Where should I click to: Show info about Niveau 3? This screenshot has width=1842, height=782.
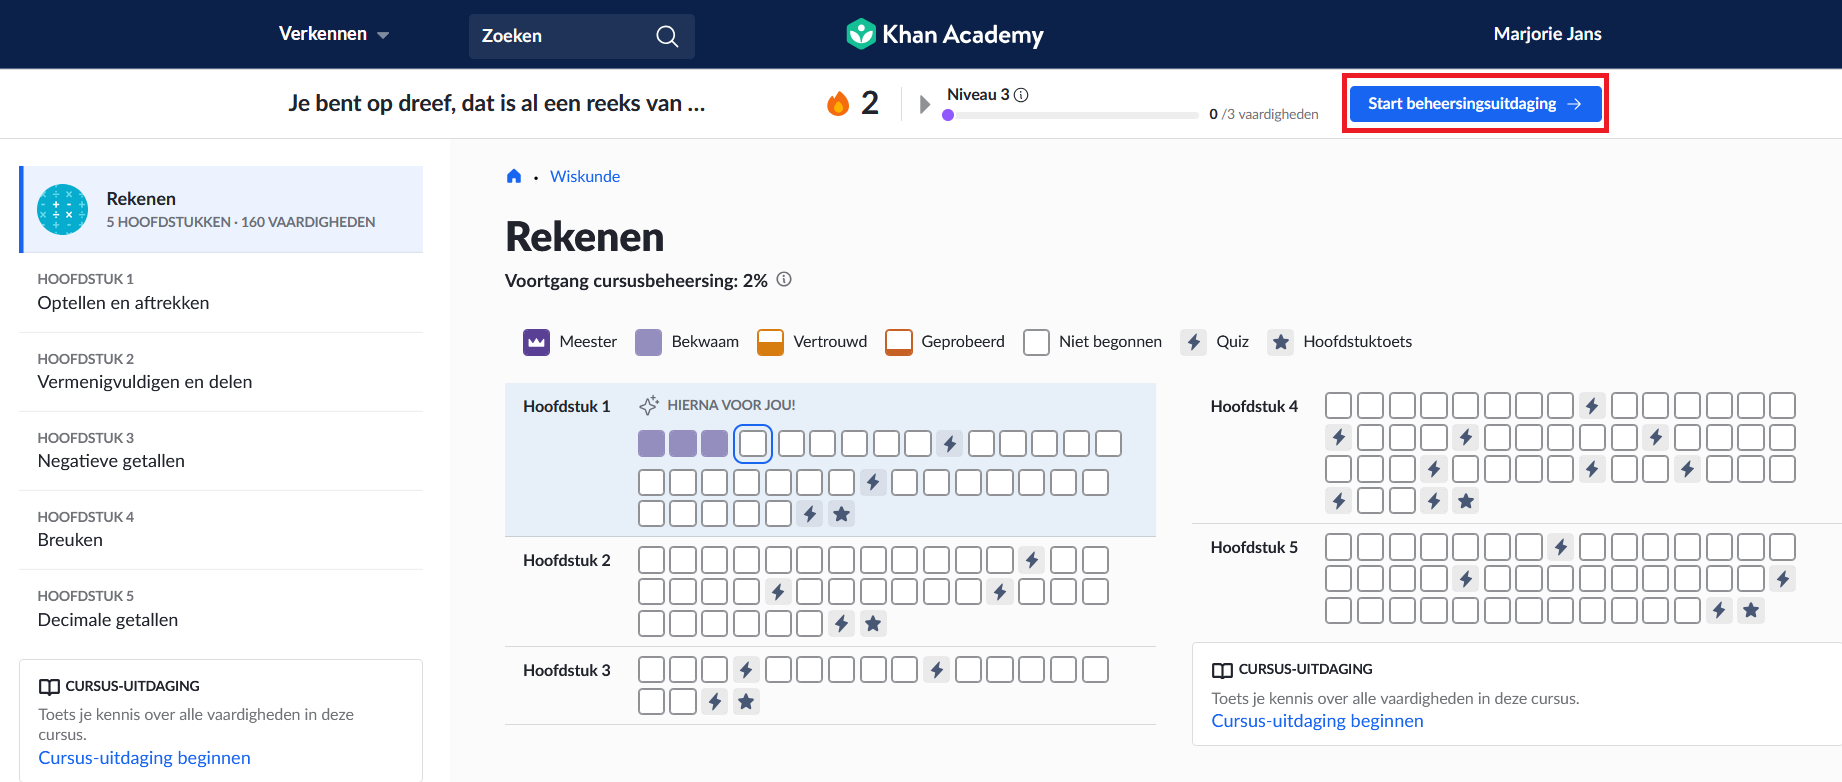1021,95
